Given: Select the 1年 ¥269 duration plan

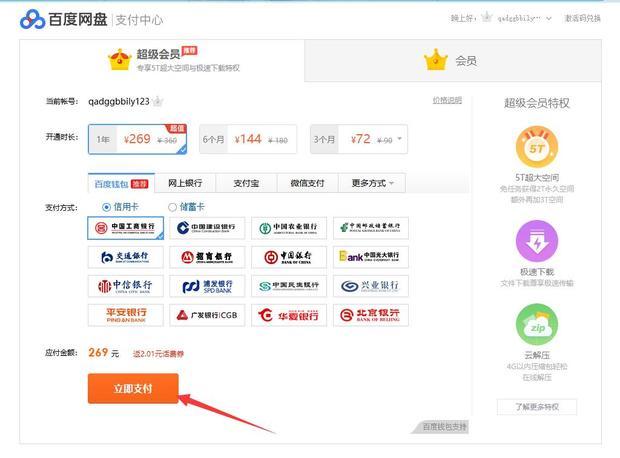Looking at the screenshot, I should (x=137, y=139).
